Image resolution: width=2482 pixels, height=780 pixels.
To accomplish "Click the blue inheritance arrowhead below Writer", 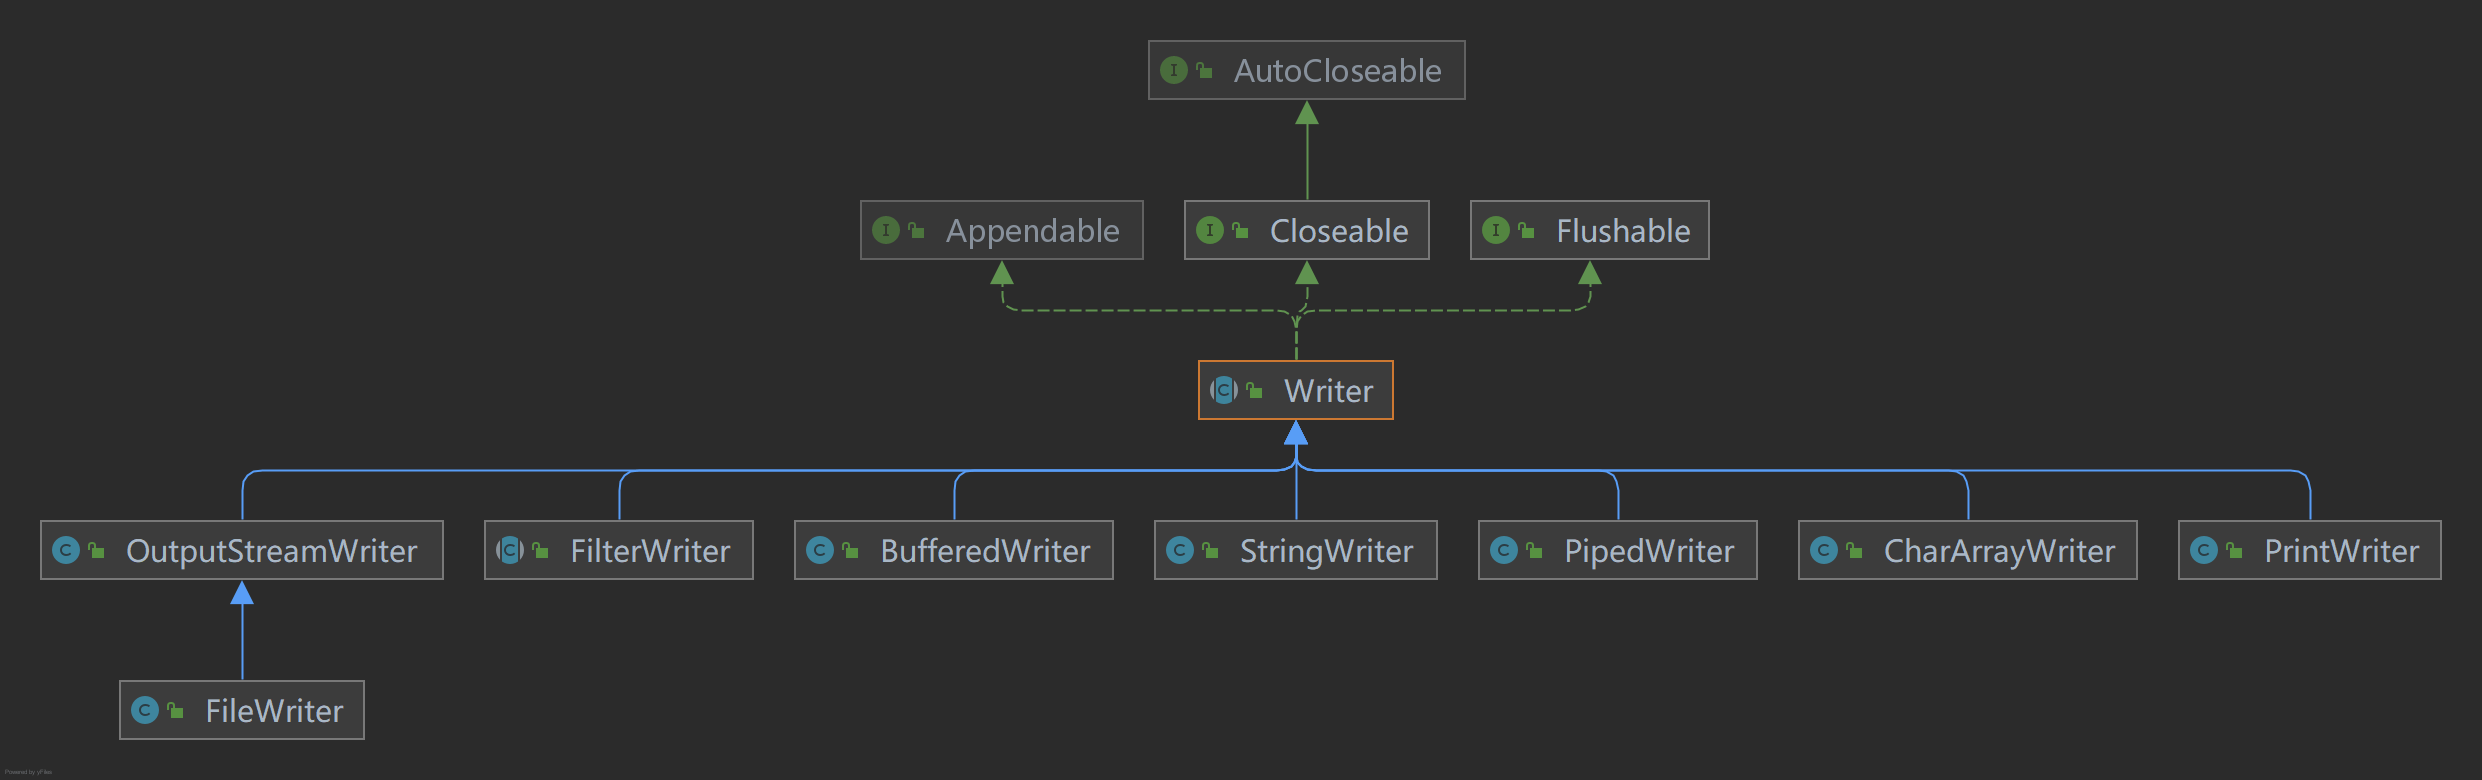I will [1296, 433].
